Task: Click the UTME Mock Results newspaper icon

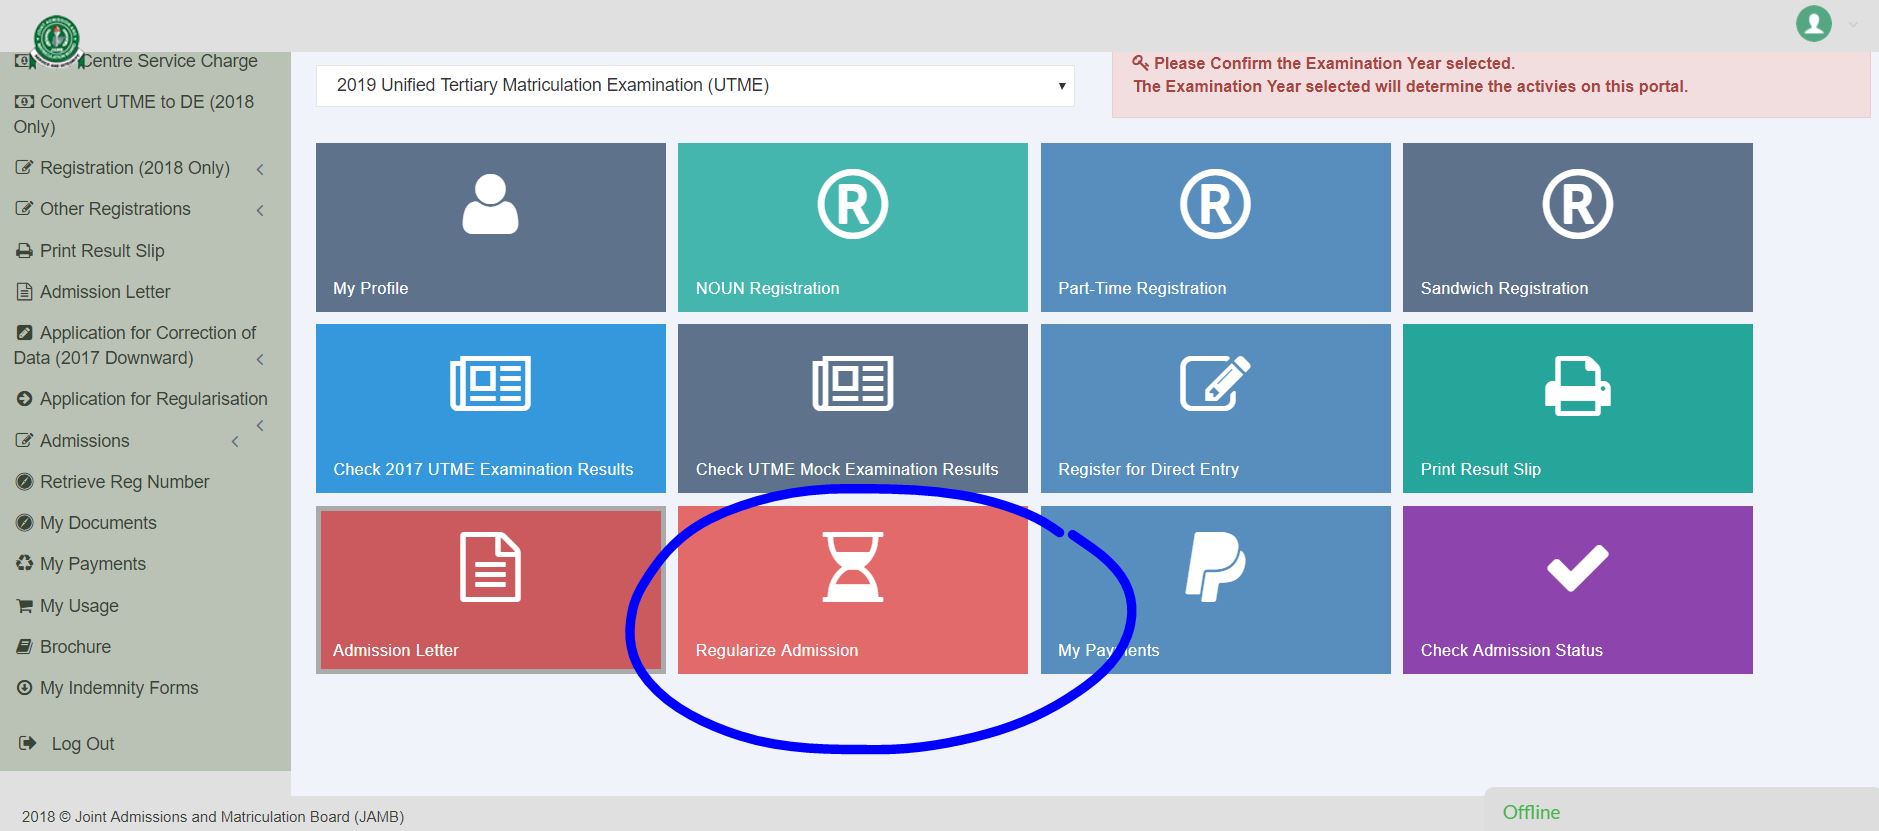Action: [x=853, y=384]
